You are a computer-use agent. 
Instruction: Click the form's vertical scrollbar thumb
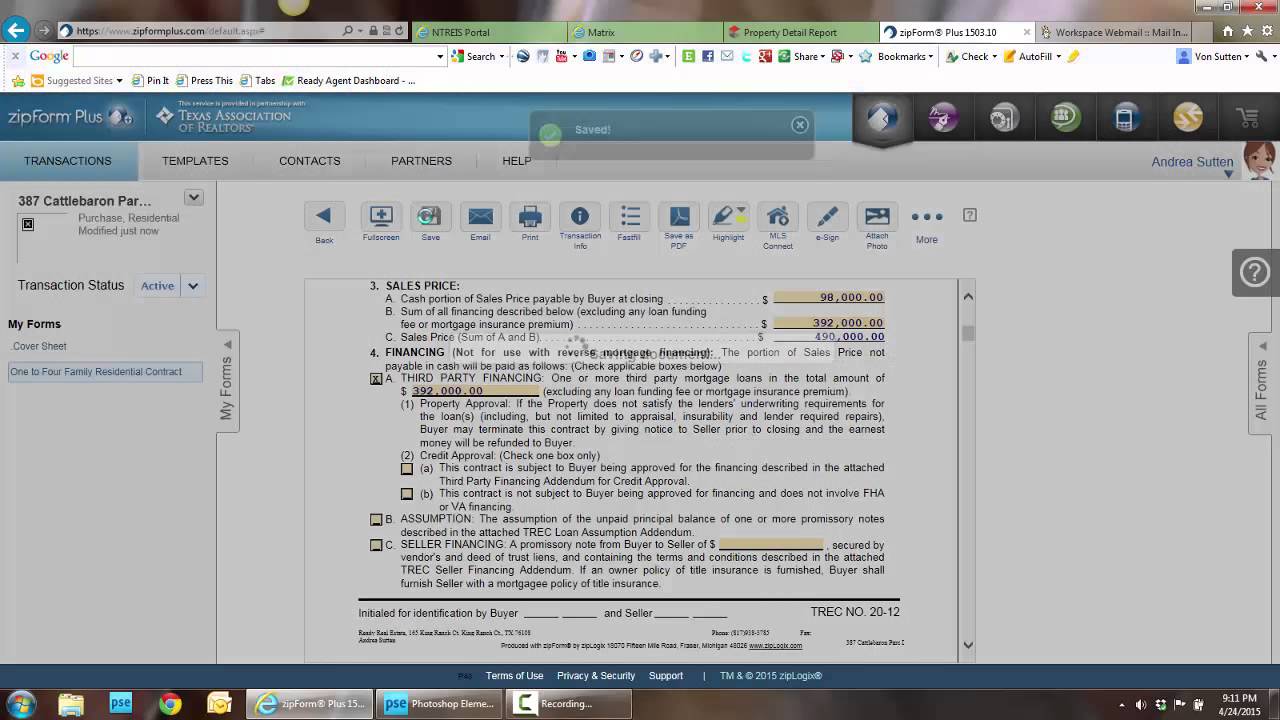(x=968, y=333)
